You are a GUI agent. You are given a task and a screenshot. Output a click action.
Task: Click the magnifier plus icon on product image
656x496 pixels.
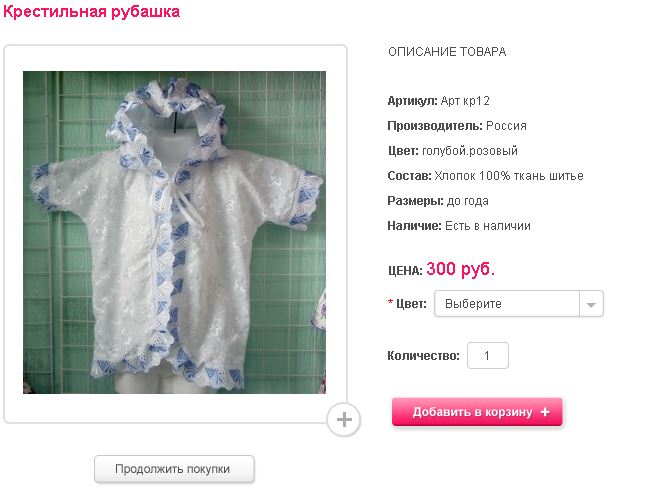[344, 420]
